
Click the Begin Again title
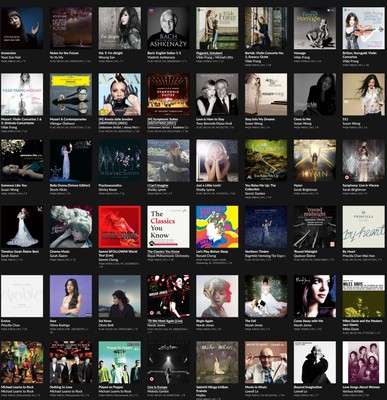tap(205, 321)
